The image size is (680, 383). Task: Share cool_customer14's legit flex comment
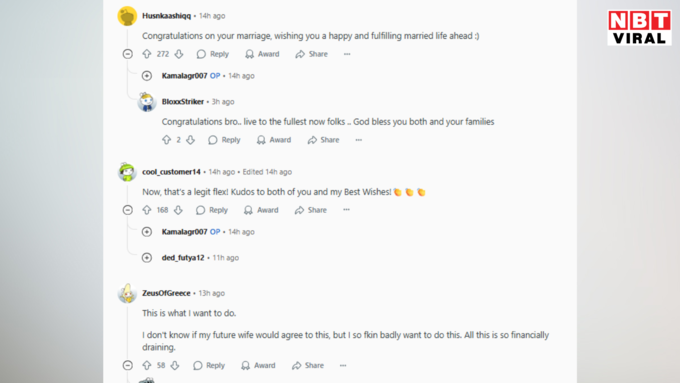click(311, 210)
